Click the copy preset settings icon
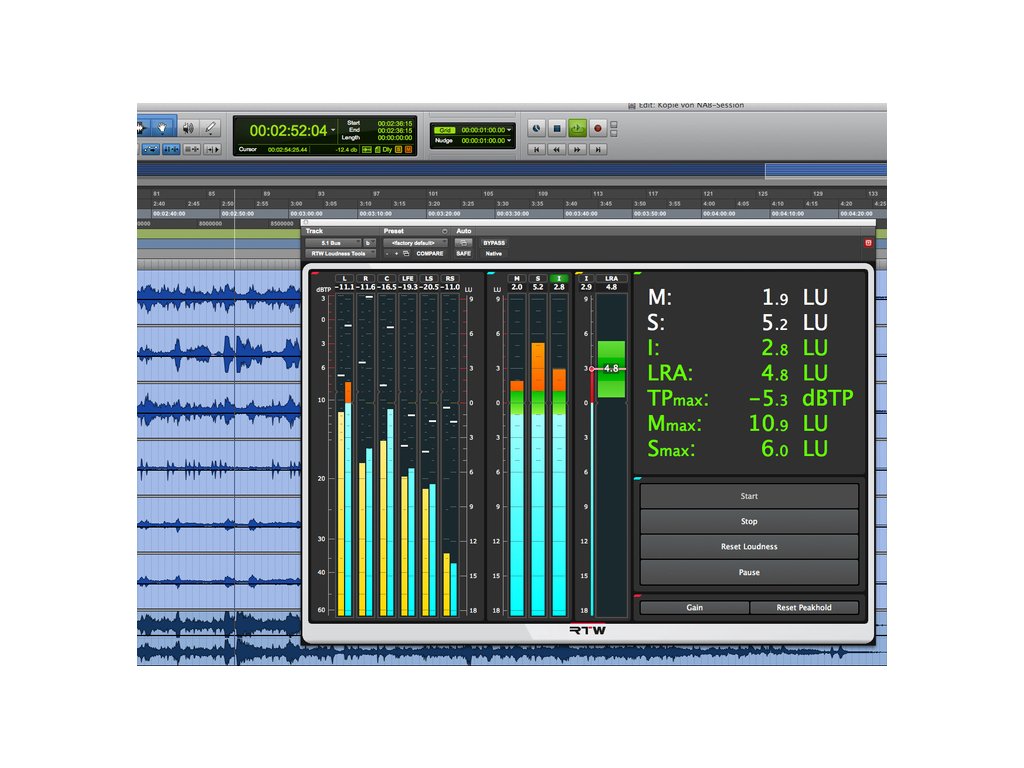This screenshot has height=768, width=1024. [x=406, y=253]
